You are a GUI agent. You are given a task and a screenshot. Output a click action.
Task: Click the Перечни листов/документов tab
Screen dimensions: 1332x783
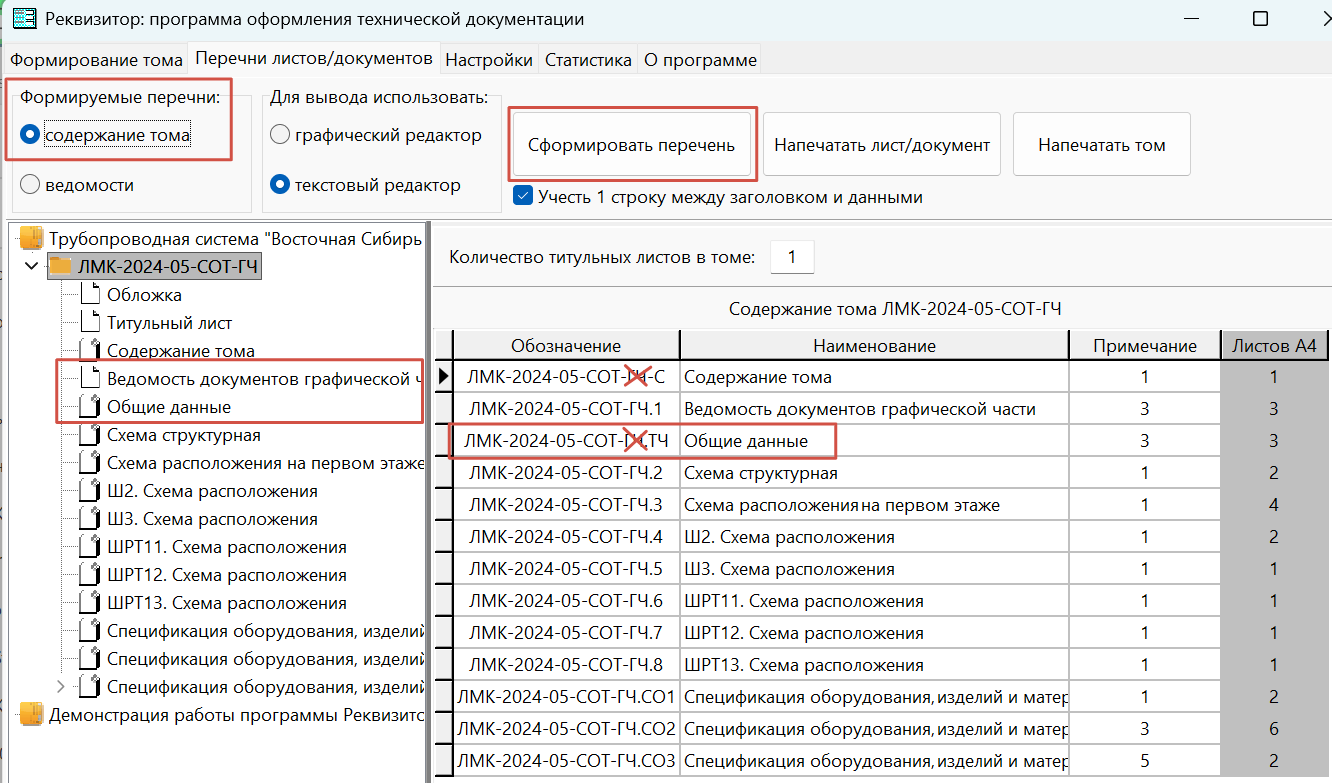[x=314, y=58]
